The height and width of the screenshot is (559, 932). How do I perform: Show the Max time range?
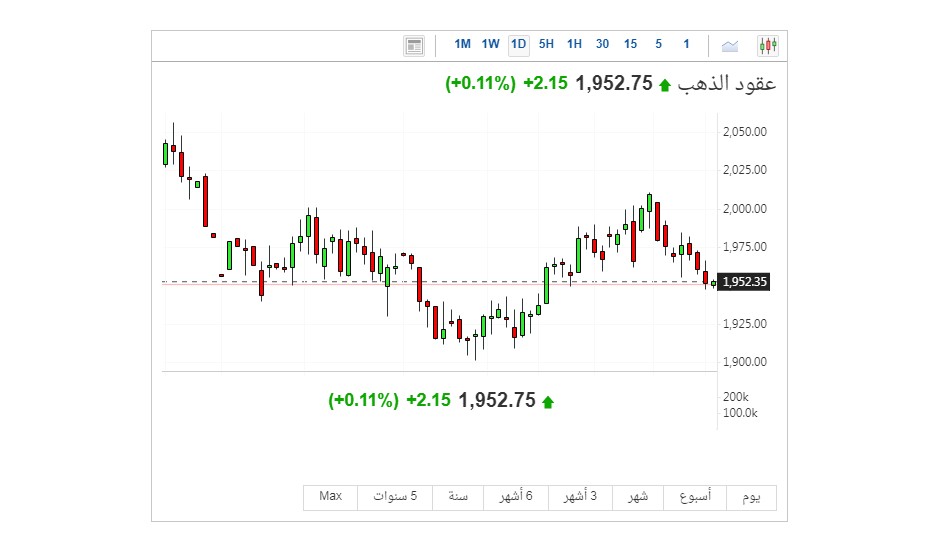click(x=331, y=497)
